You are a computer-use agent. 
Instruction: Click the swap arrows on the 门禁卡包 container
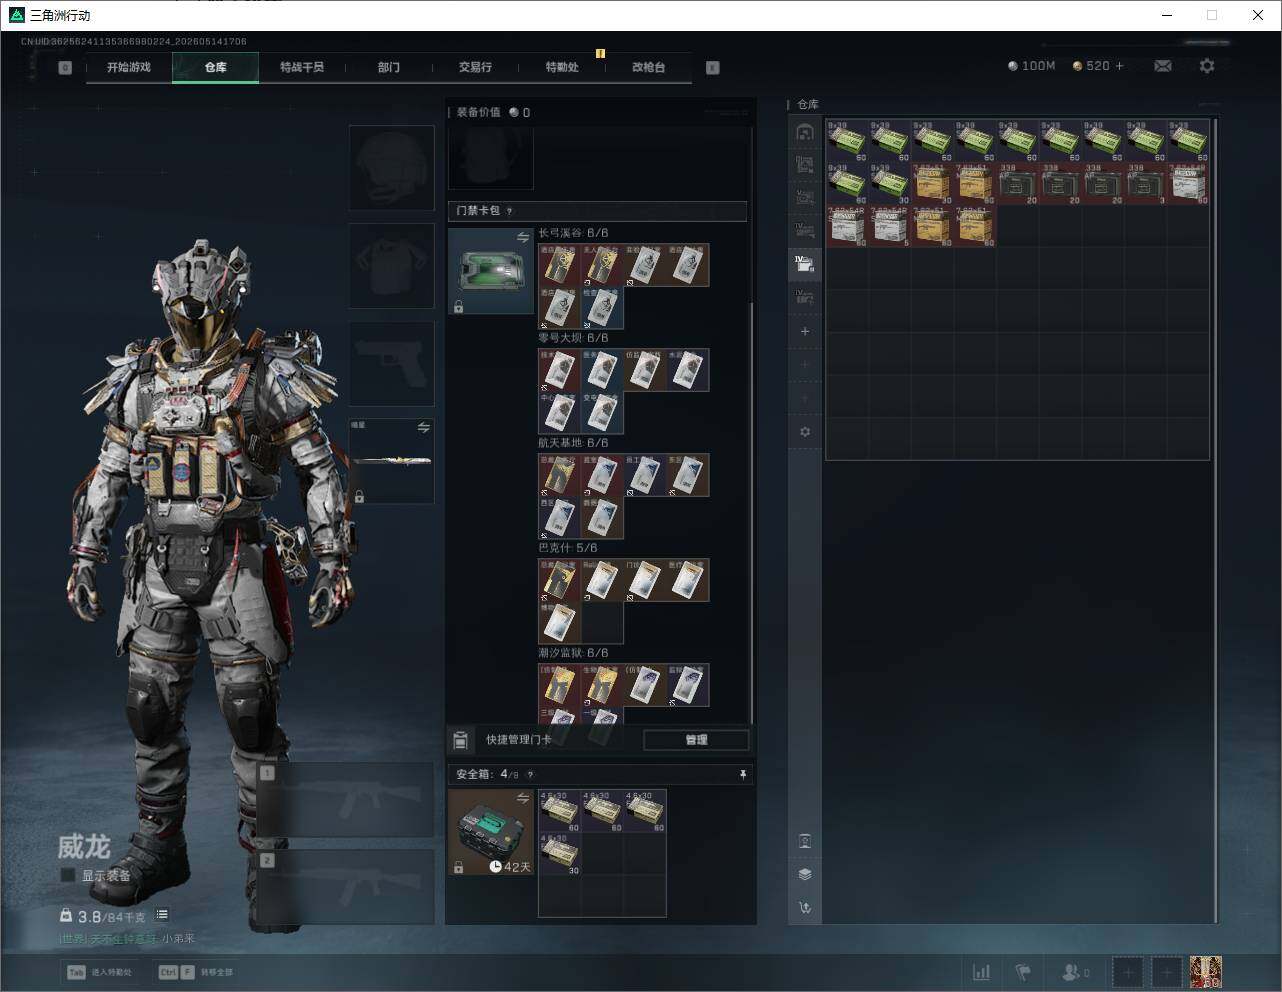pos(523,237)
